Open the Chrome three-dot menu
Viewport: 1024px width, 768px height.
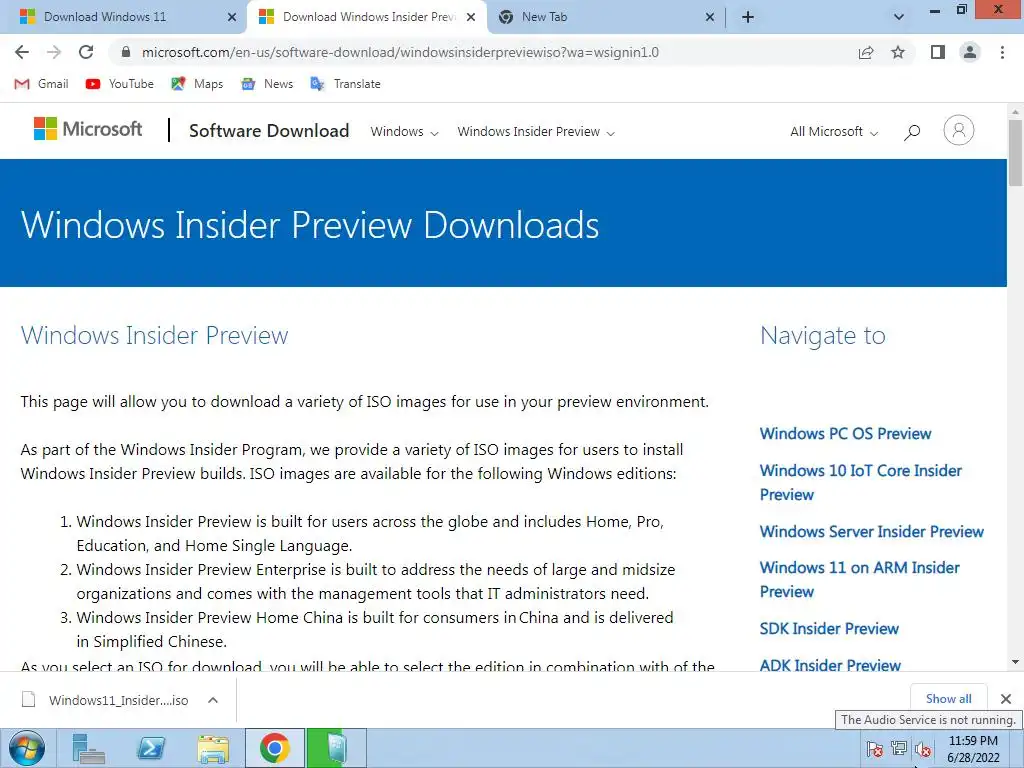tap(1002, 52)
